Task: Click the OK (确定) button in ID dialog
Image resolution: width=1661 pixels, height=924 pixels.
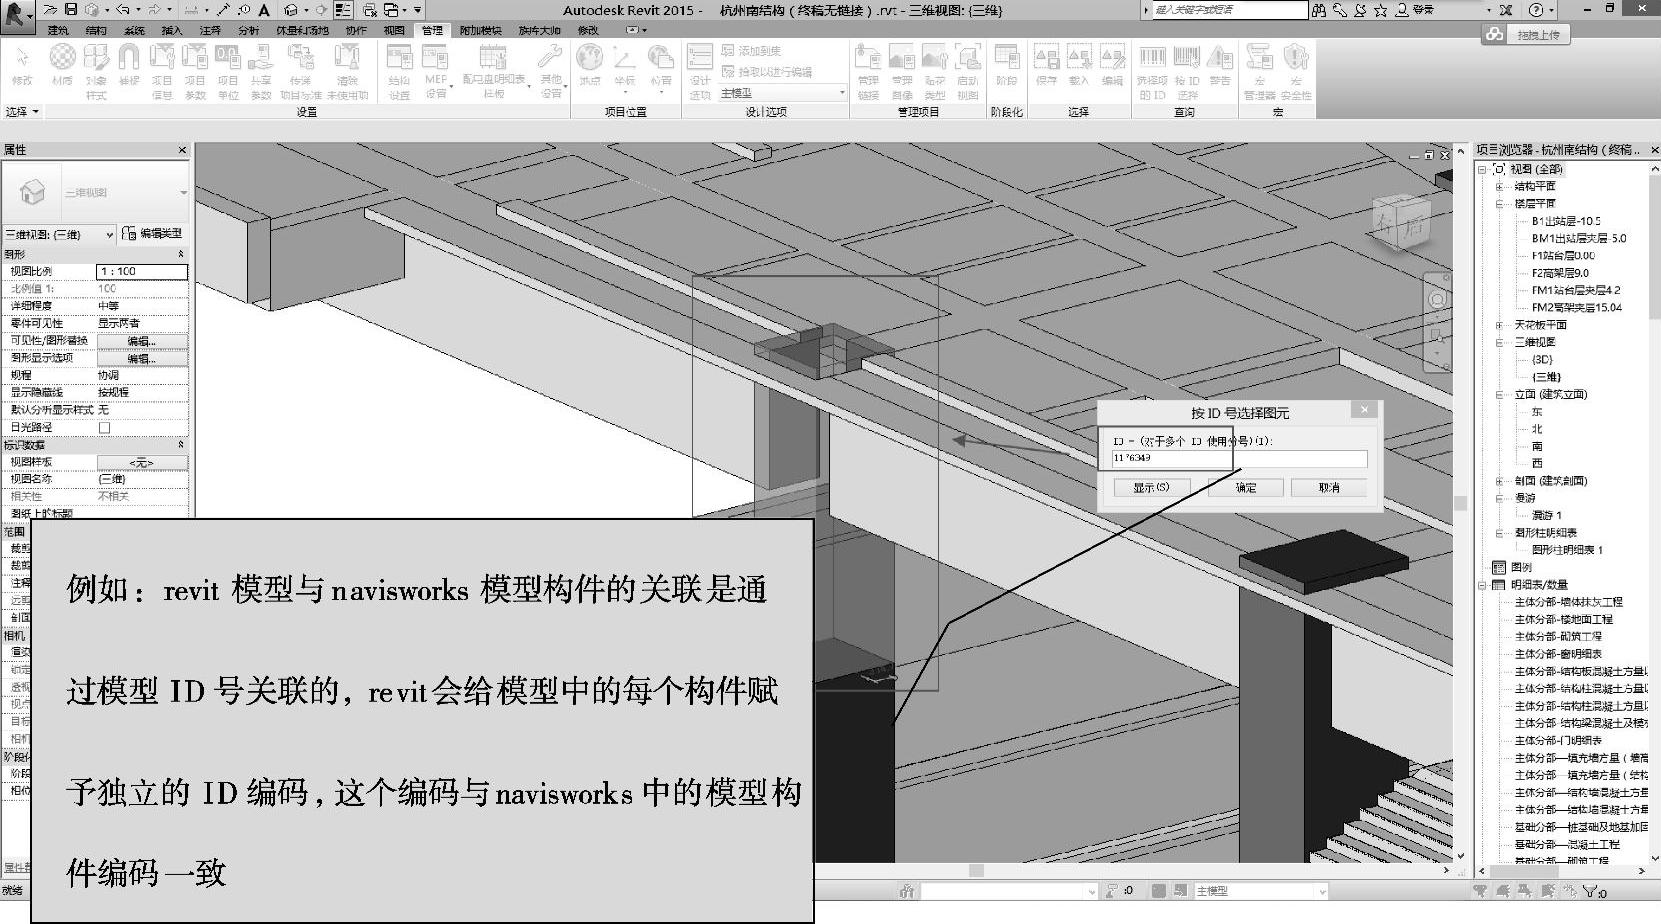Action: coord(1245,487)
